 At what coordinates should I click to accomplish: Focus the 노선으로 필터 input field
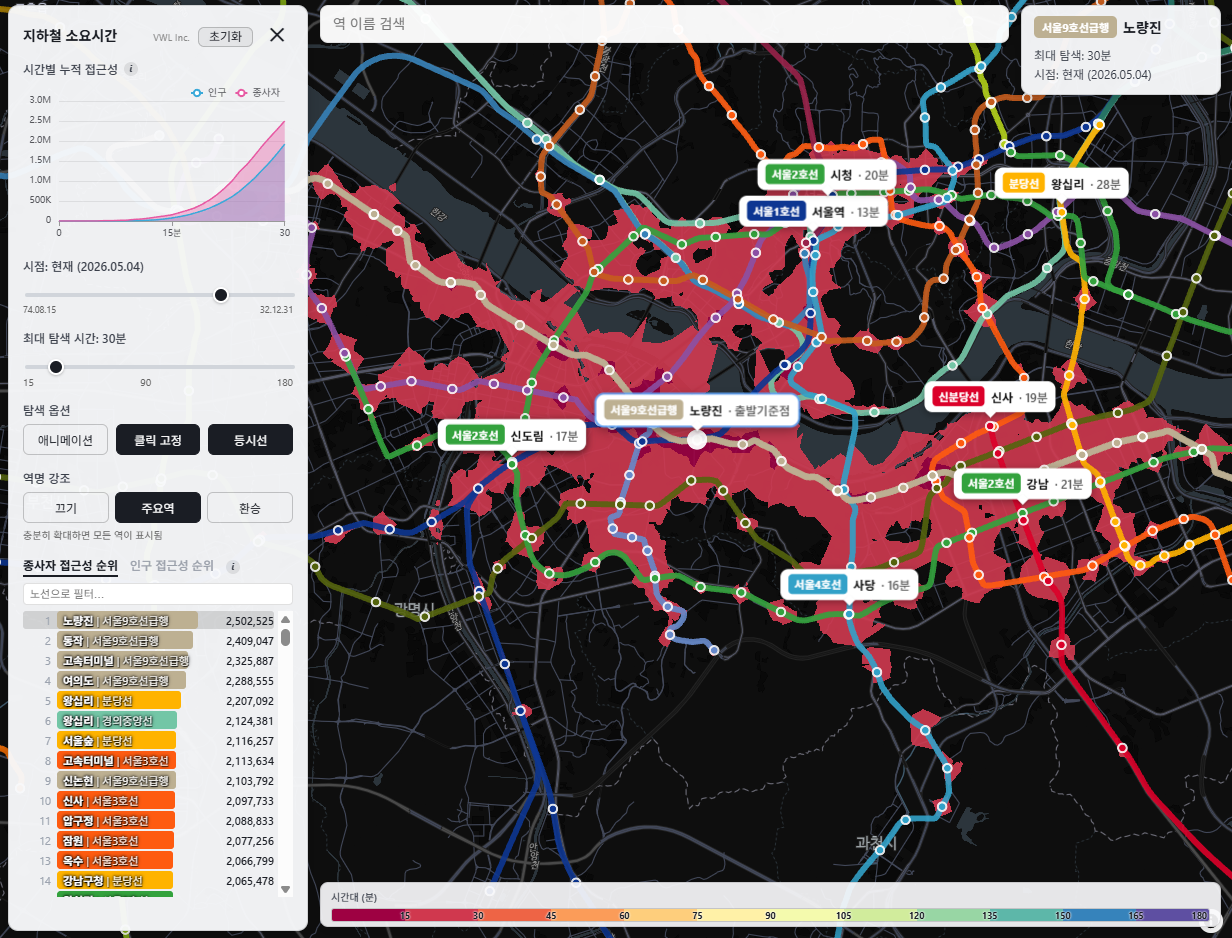tap(157, 594)
